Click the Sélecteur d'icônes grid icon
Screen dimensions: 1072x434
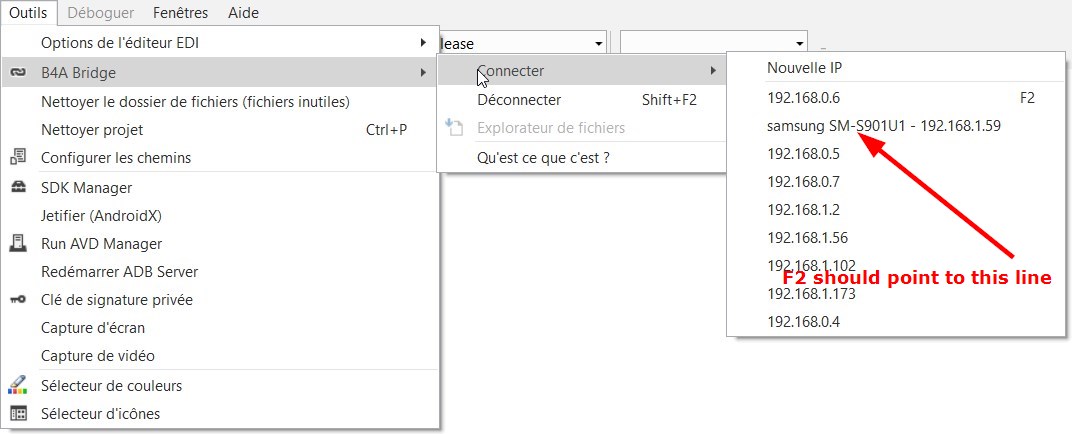(18, 414)
